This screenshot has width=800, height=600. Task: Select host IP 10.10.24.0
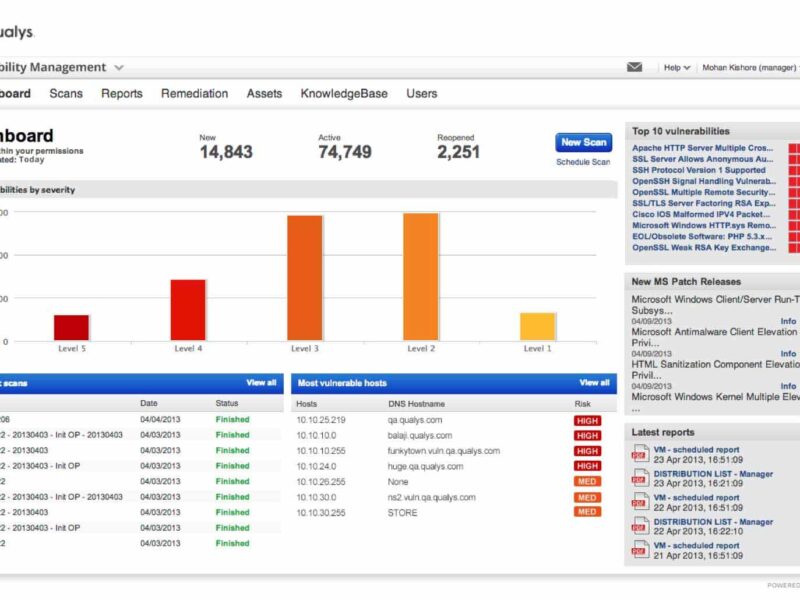pyautogui.click(x=316, y=466)
